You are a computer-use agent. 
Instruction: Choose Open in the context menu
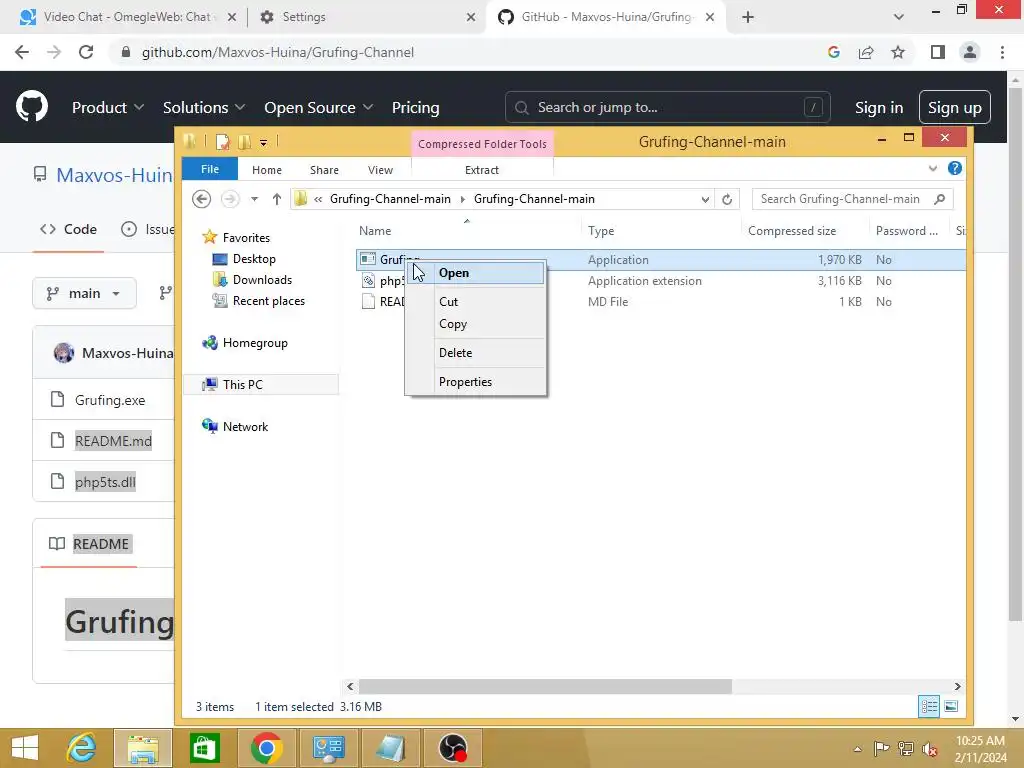click(x=475, y=273)
